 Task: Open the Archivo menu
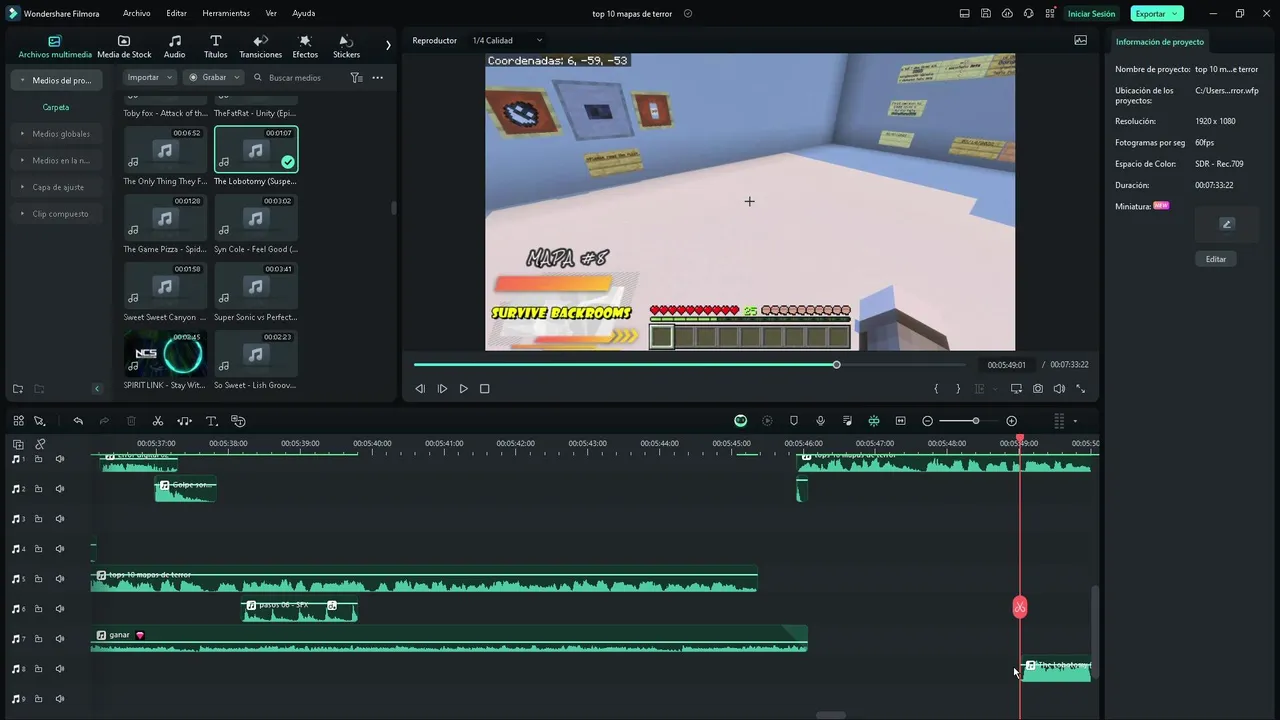click(x=137, y=14)
